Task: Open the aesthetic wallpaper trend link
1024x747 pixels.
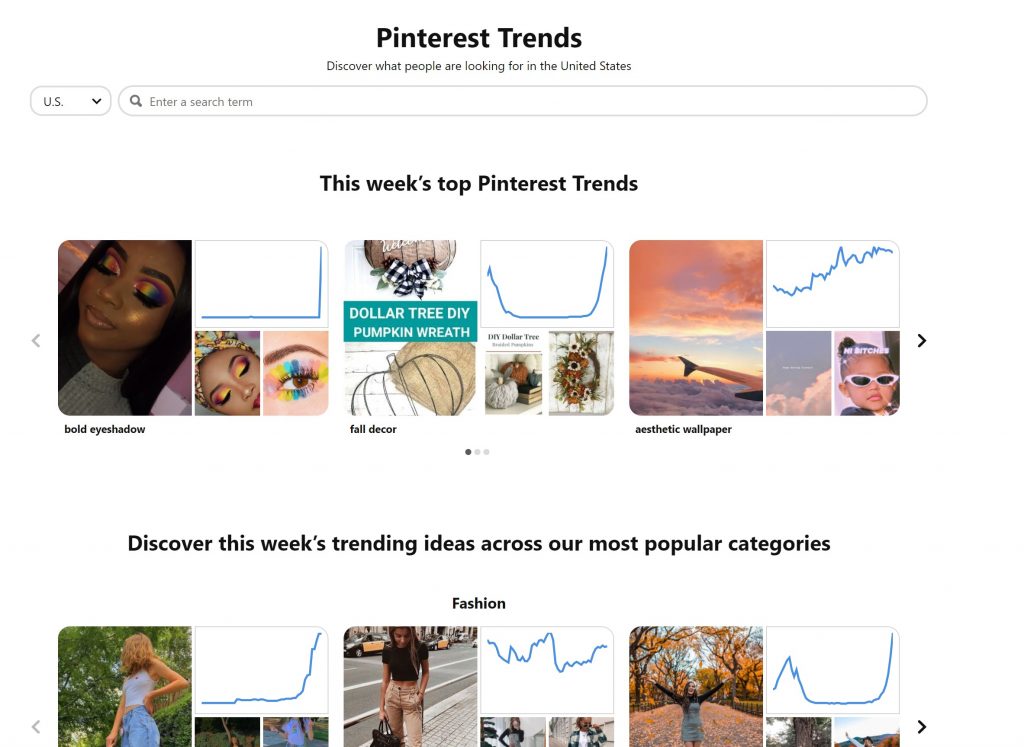Action: click(x=683, y=429)
